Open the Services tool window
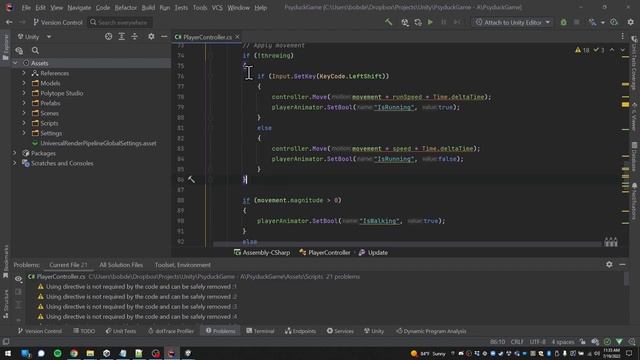640x360 pixels. click(340, 331)
